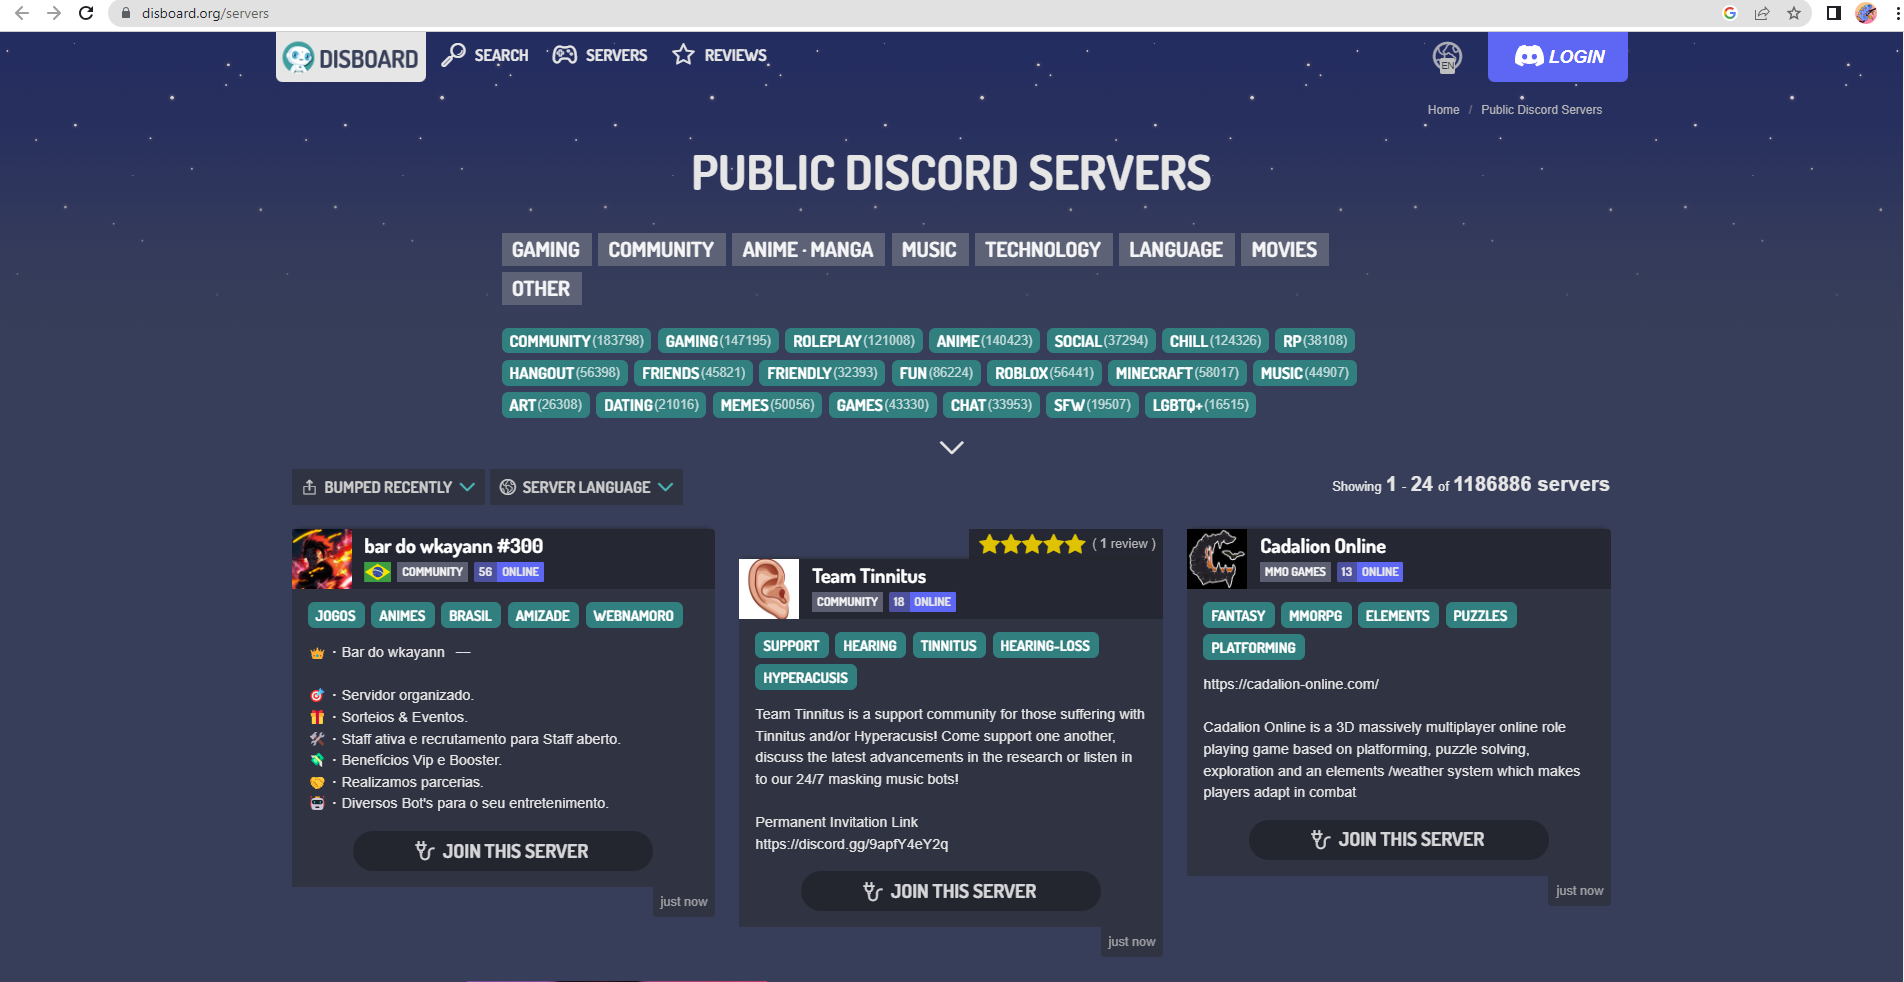Open the Bumped Recently sort dropdown
The width and height of the screenshot is (1904, 982).
tap(388, 487)
